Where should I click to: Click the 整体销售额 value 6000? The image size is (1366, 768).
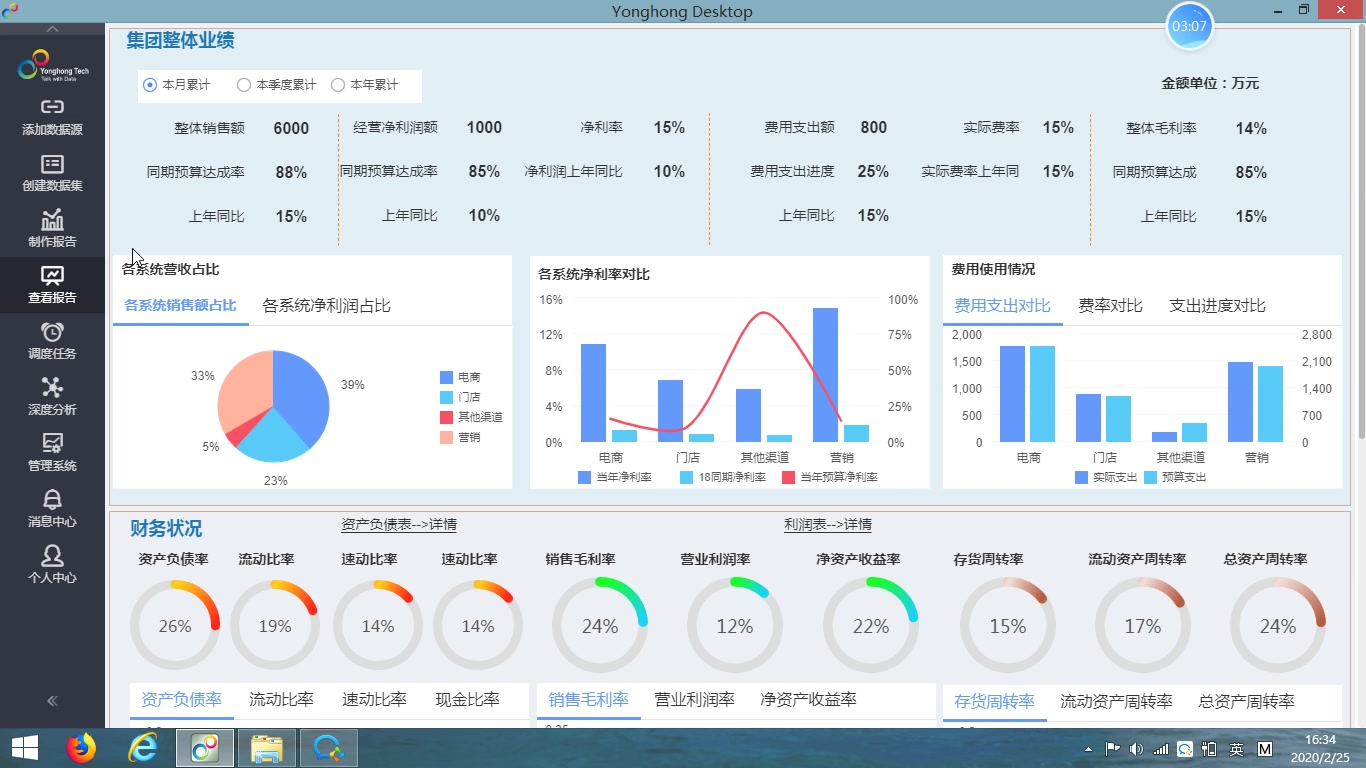[291, 128]
